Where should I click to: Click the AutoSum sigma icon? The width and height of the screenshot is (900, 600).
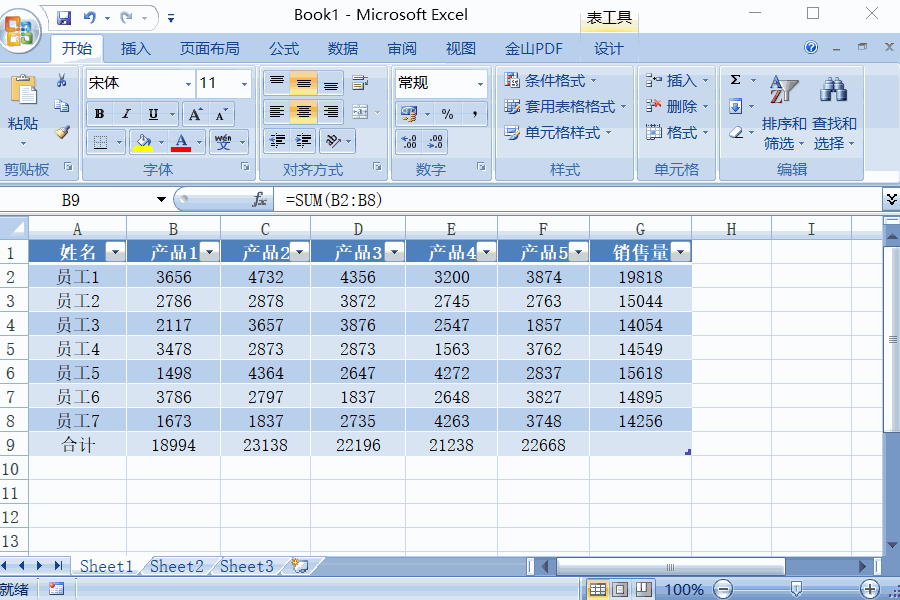click(735, 80)
